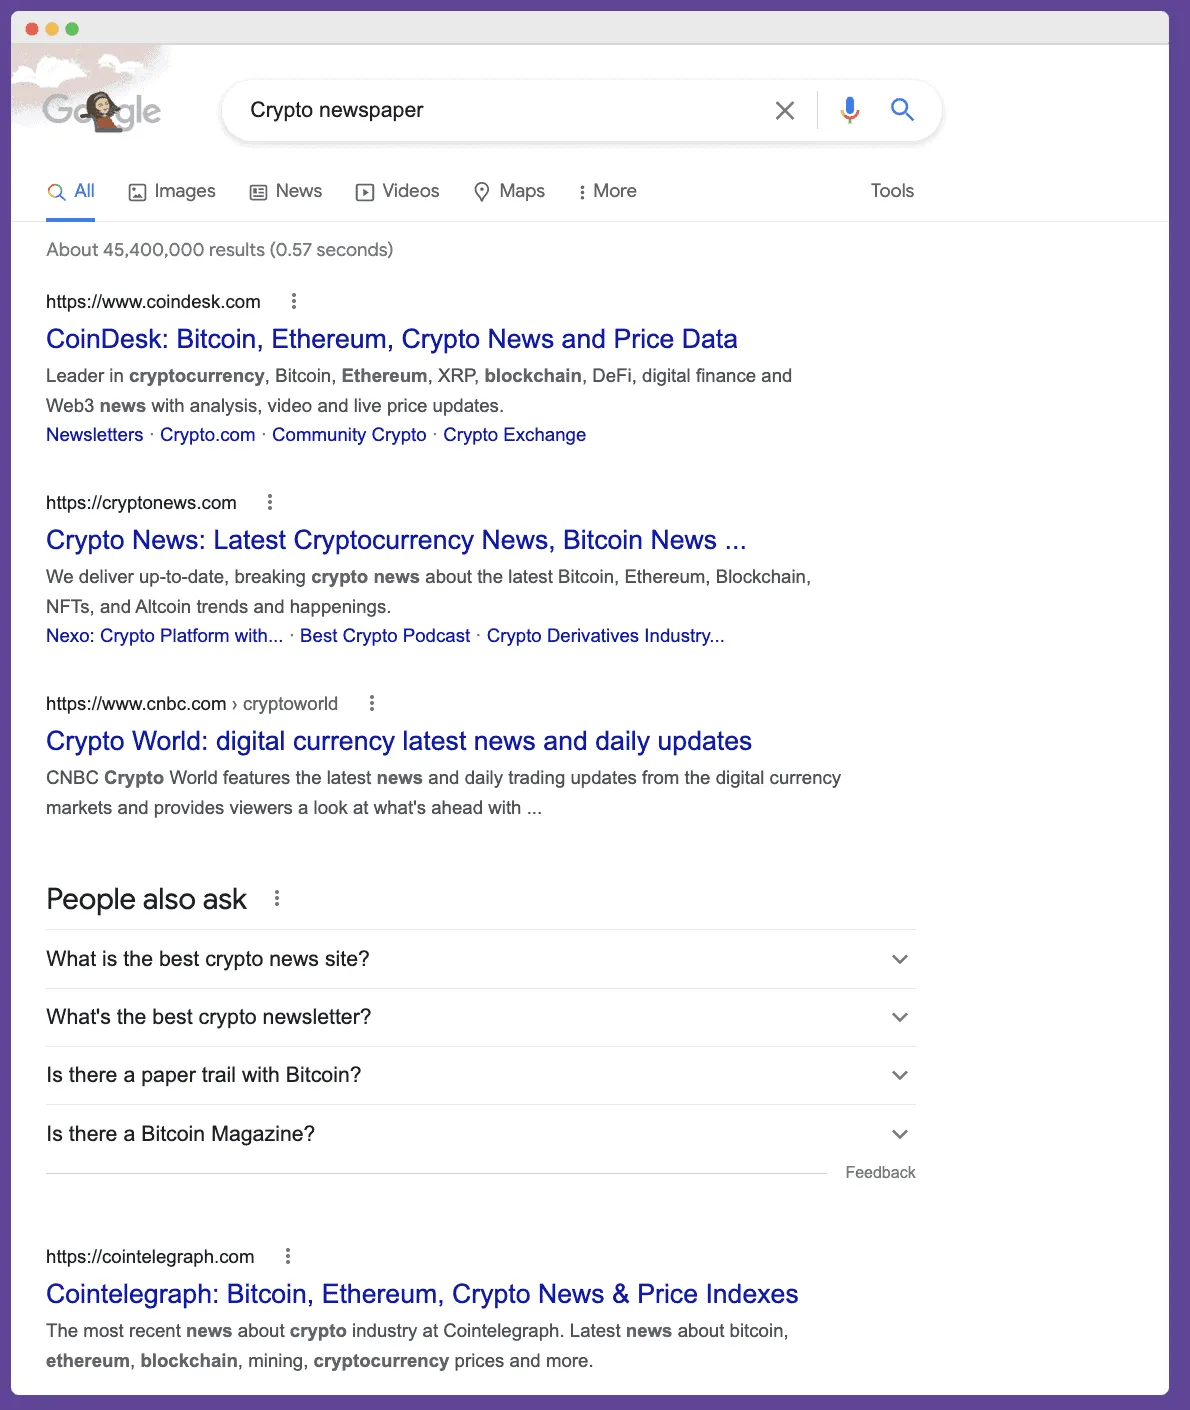Open the CoinDesk result link
Viewport: 1190px width, 1410px height.
[391, 339]
